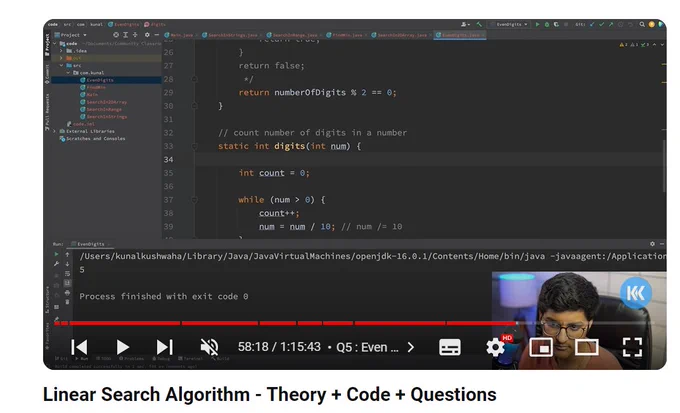Expand the .idea folder
Screen dimensions: 680x413
coord(61,51)
